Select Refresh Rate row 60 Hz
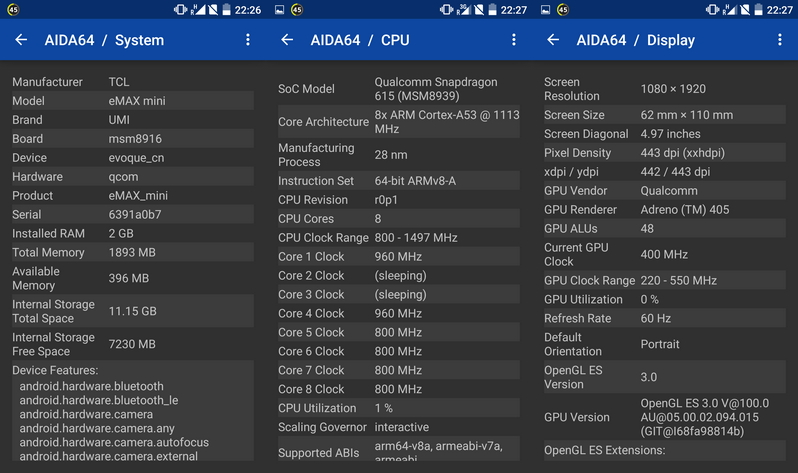This screenshot has width=798, height=473. coord(665,318)
